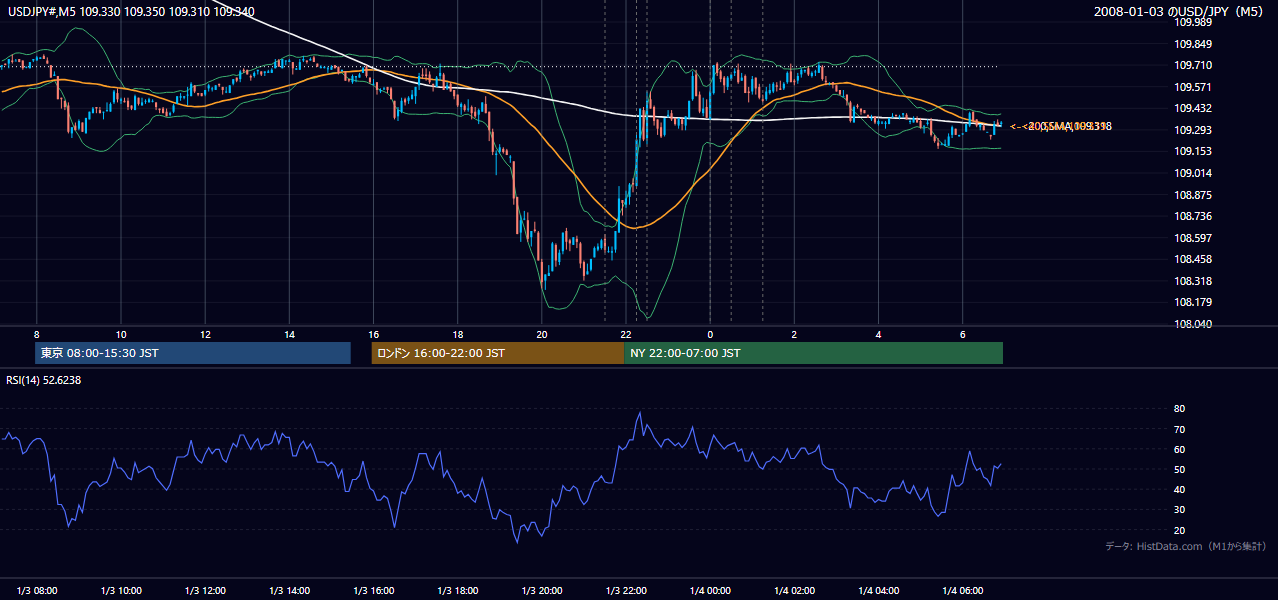Click the 1/3 10:00 bottom time label
This screenshot has height=600, width=1278.
pyautogui.click(x=121, y=590)
